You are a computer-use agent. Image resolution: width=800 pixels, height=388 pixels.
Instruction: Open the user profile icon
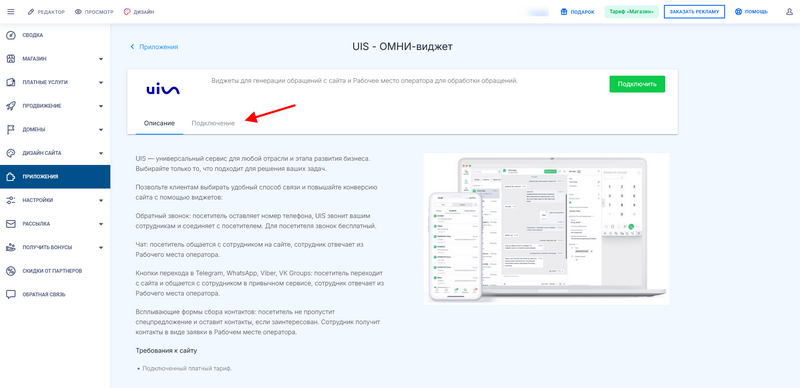789,12
